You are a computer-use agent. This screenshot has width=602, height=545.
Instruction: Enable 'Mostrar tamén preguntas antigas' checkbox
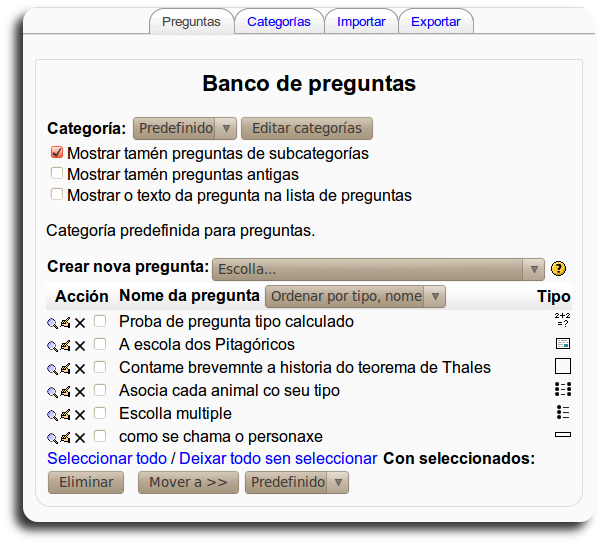click(57, 174)
